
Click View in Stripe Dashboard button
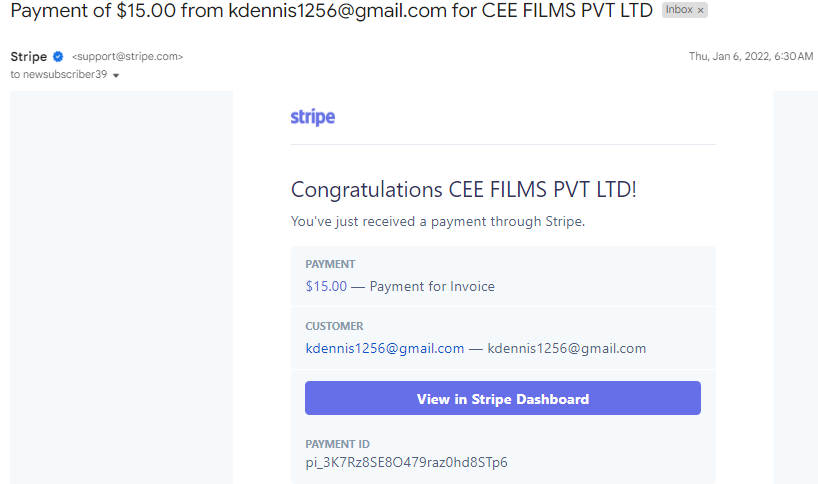tap(503, 398)
